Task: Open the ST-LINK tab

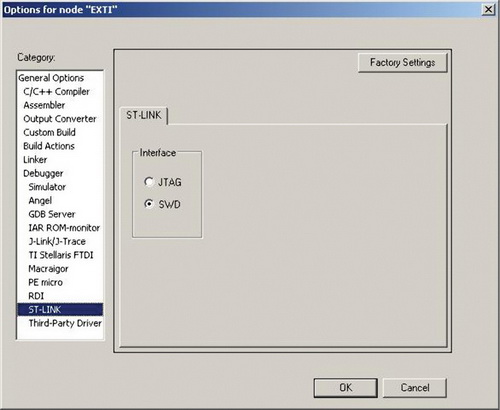Action: pos(144,115)
